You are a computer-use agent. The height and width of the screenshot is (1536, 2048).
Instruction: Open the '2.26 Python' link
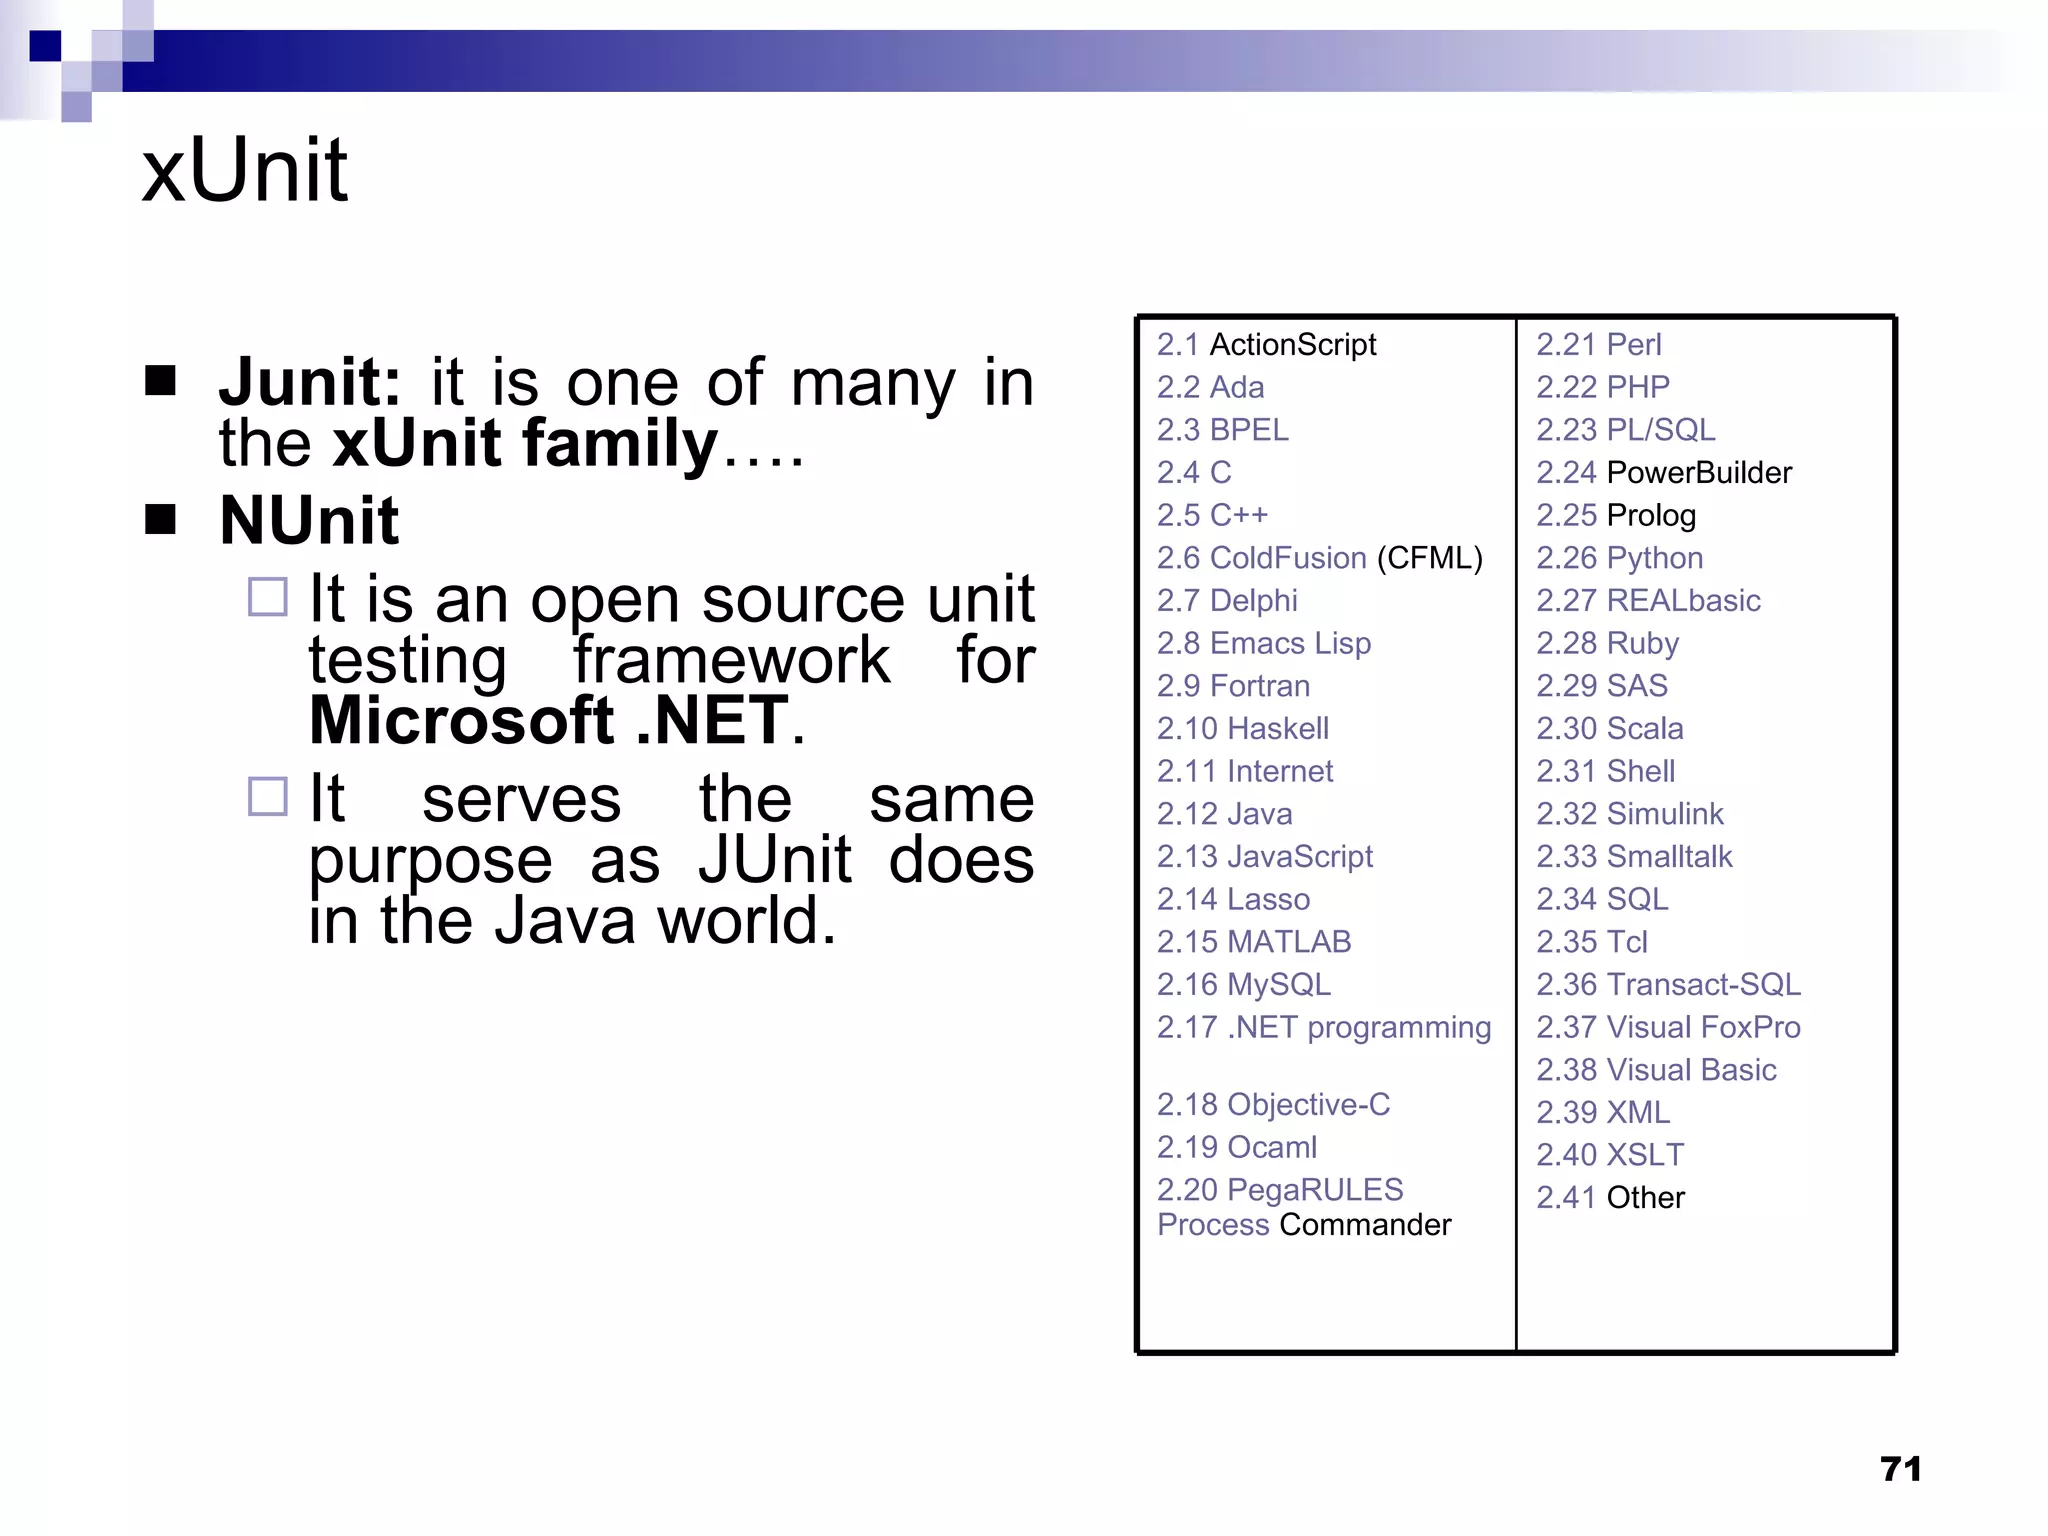pos(1620,559)
